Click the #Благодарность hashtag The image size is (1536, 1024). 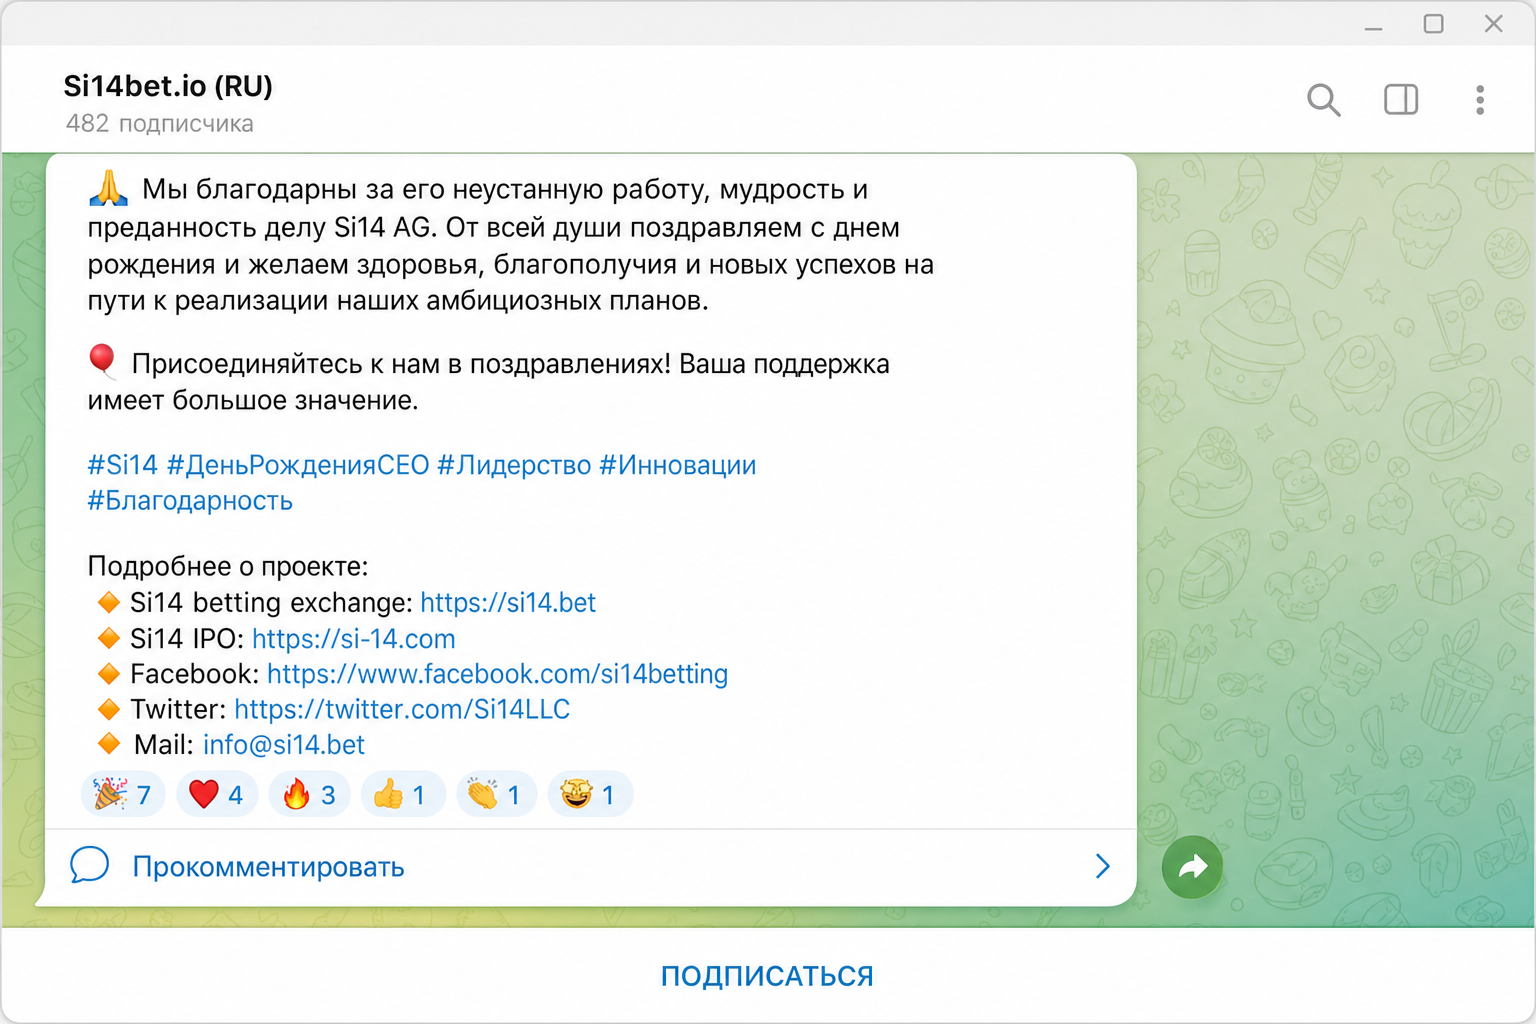pos(190,501)
